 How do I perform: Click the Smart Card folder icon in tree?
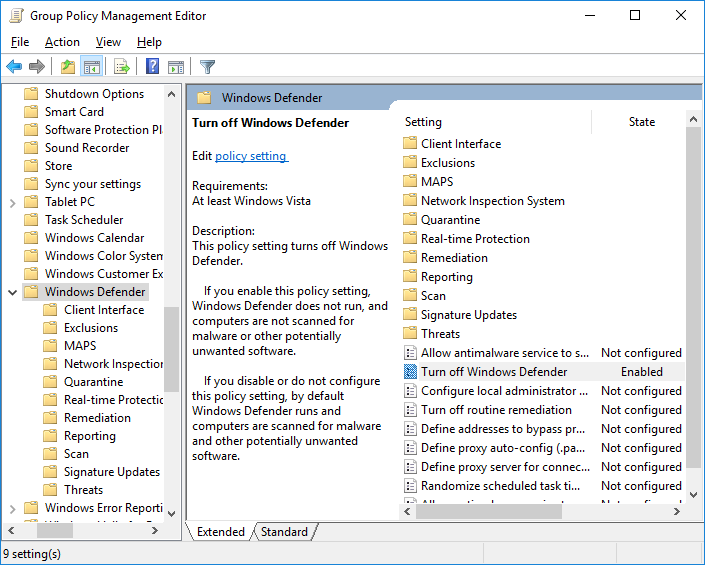coord(31,111)
